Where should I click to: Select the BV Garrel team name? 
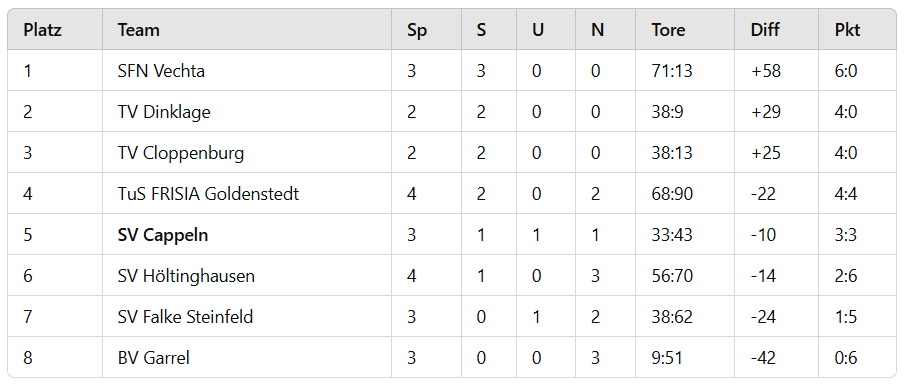(x=154, y=358)
